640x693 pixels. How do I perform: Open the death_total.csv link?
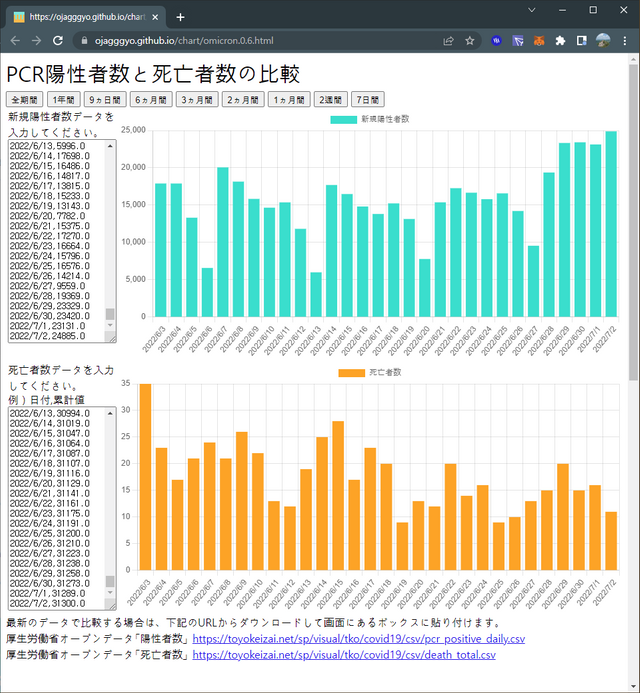[344, 655]
